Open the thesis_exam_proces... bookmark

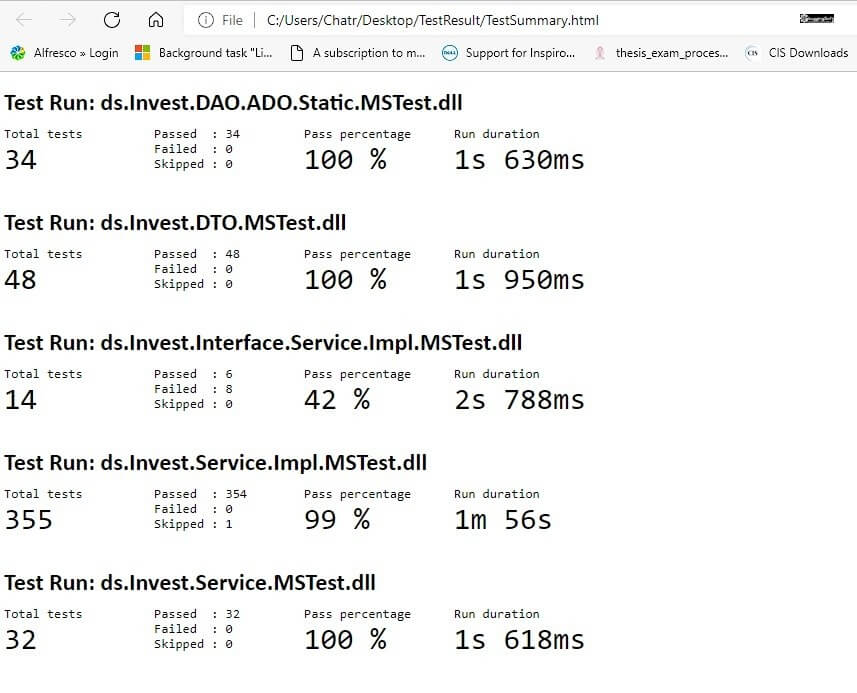point(660,52)
